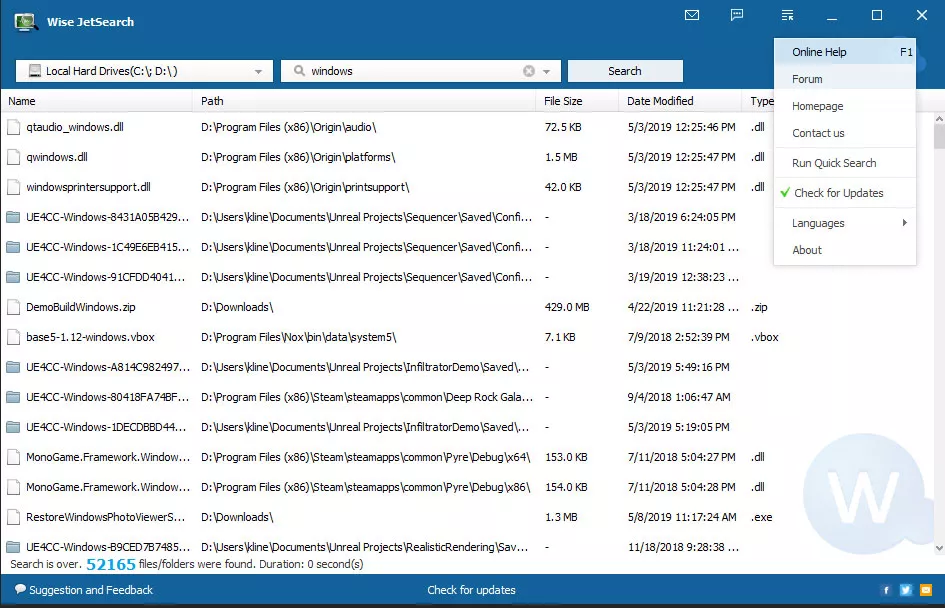Screen dimensions: 945x608
Task: Click the speech bubble icon beside Suggestion and Feedback
Action: point(20,589)
